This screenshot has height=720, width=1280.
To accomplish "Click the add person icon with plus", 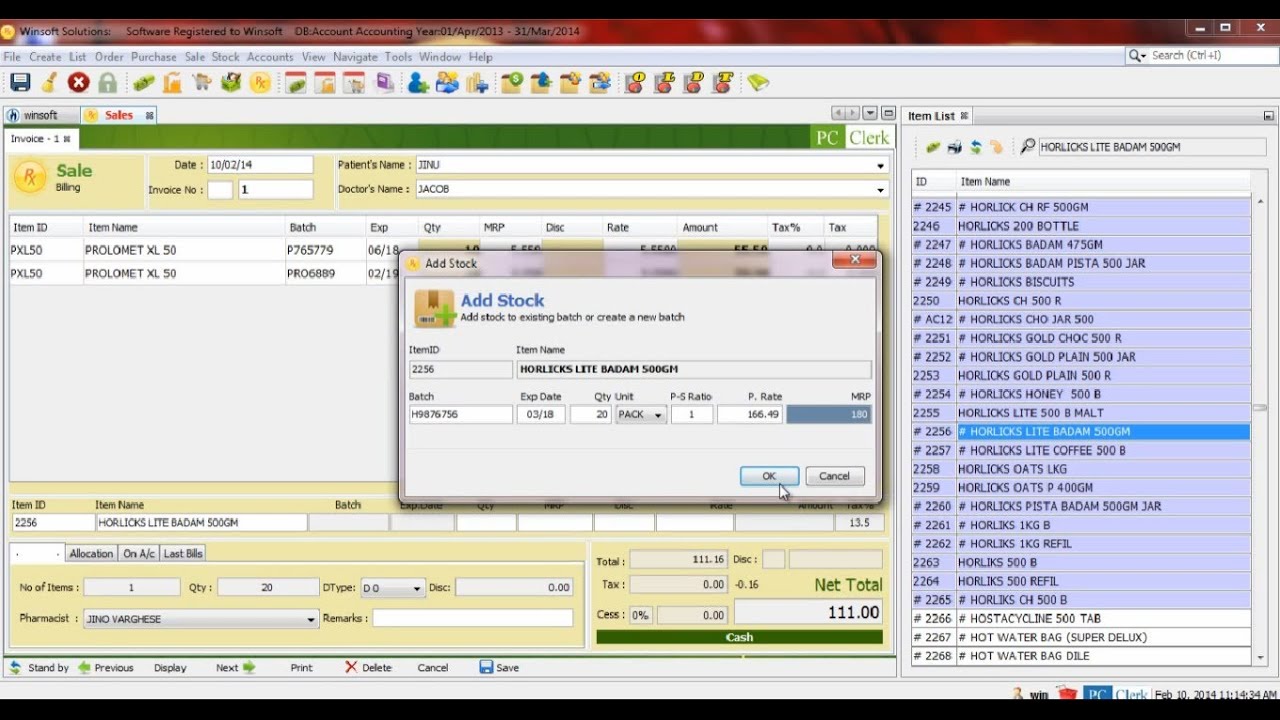I will click(418, 83).
